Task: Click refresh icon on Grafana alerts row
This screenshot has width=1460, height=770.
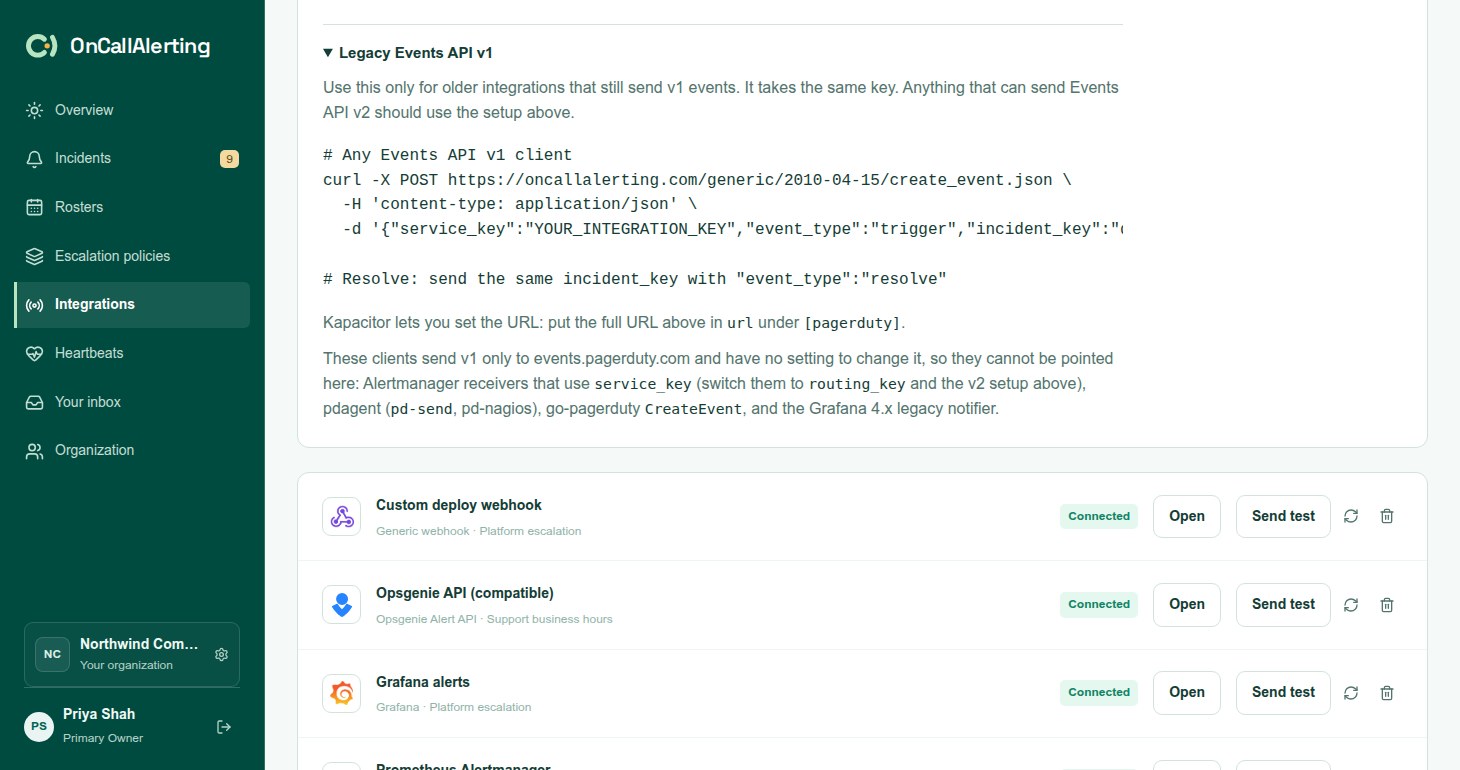Action: point(1351,692)
